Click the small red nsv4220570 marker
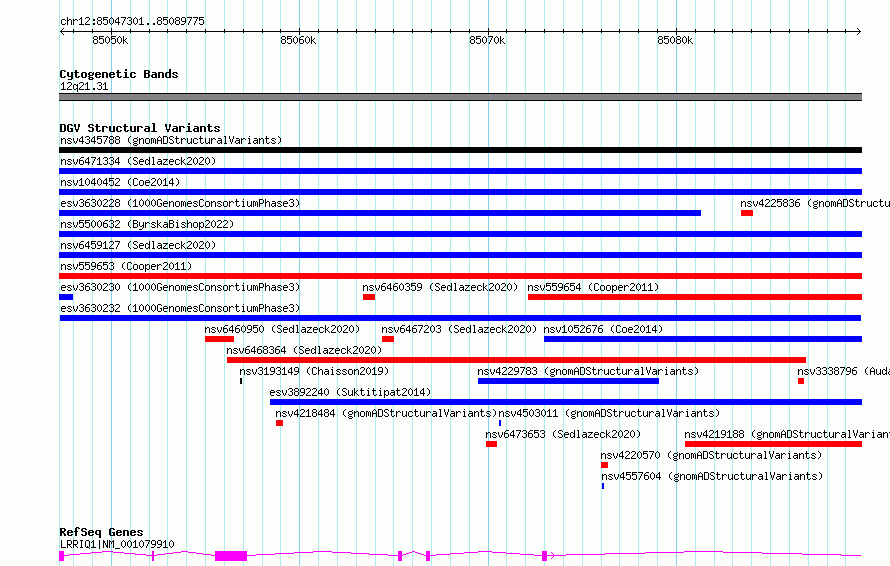Viewport: 890px width, 566px height. point(604,465)
